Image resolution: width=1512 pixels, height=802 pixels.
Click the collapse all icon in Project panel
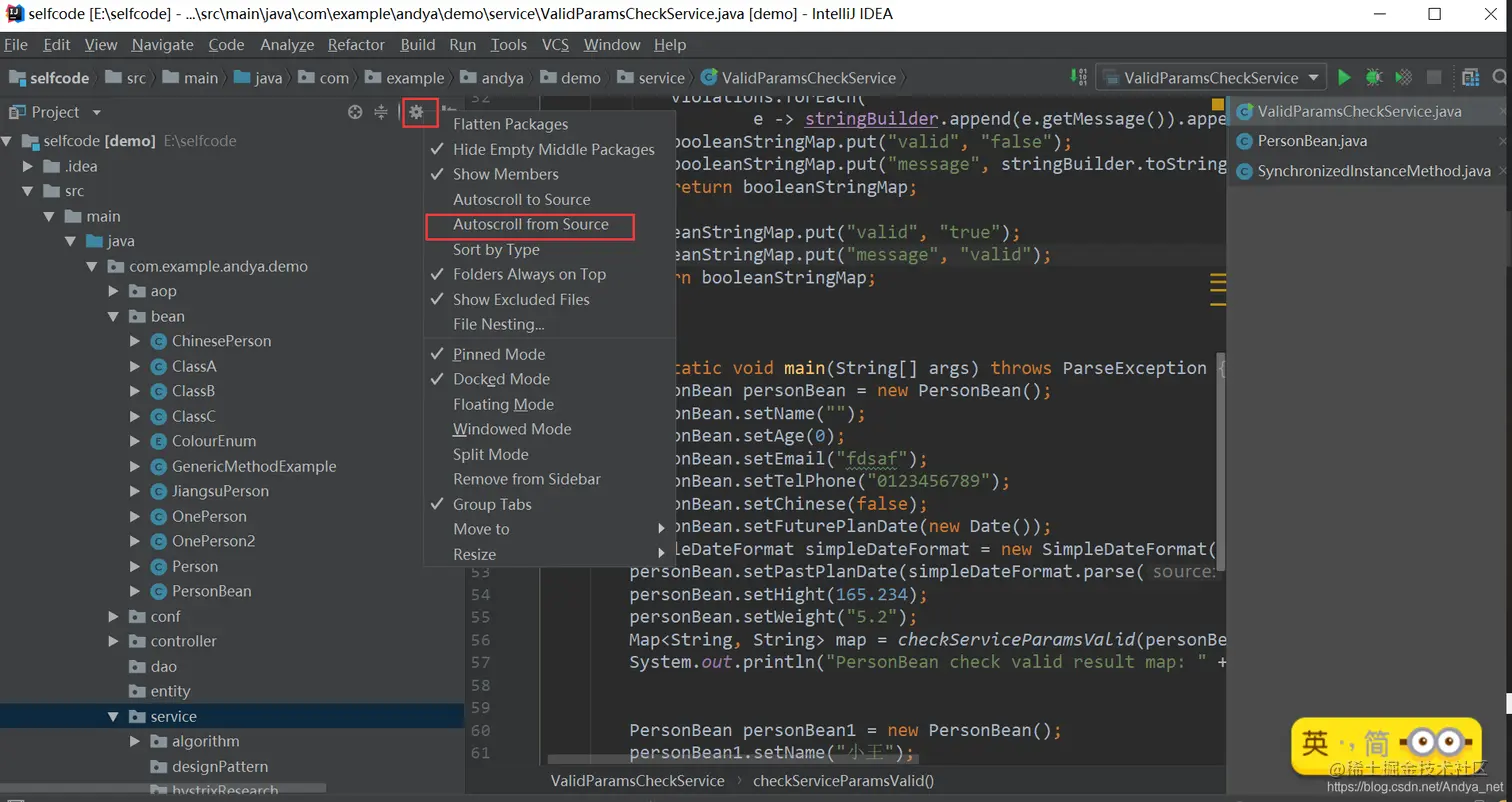coord(381,112)
